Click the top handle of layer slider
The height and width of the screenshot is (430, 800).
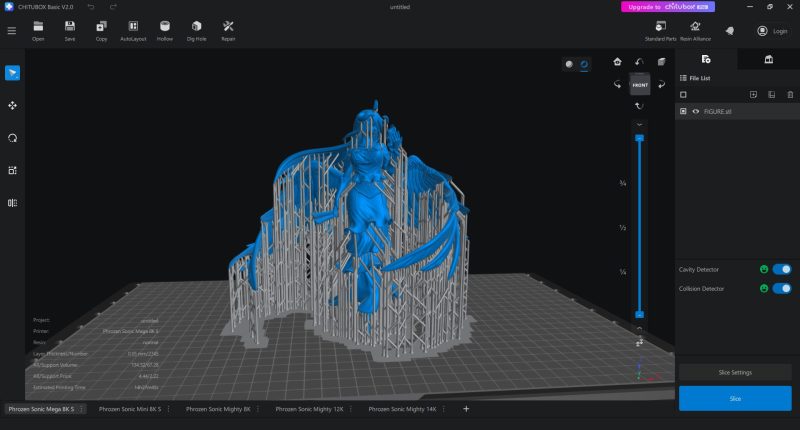pos(639,138)
